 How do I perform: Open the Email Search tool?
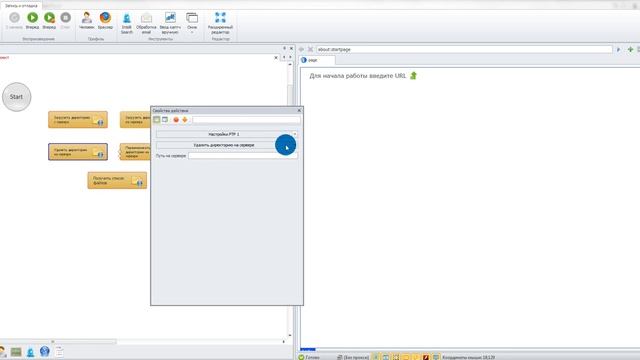(127, 23)
